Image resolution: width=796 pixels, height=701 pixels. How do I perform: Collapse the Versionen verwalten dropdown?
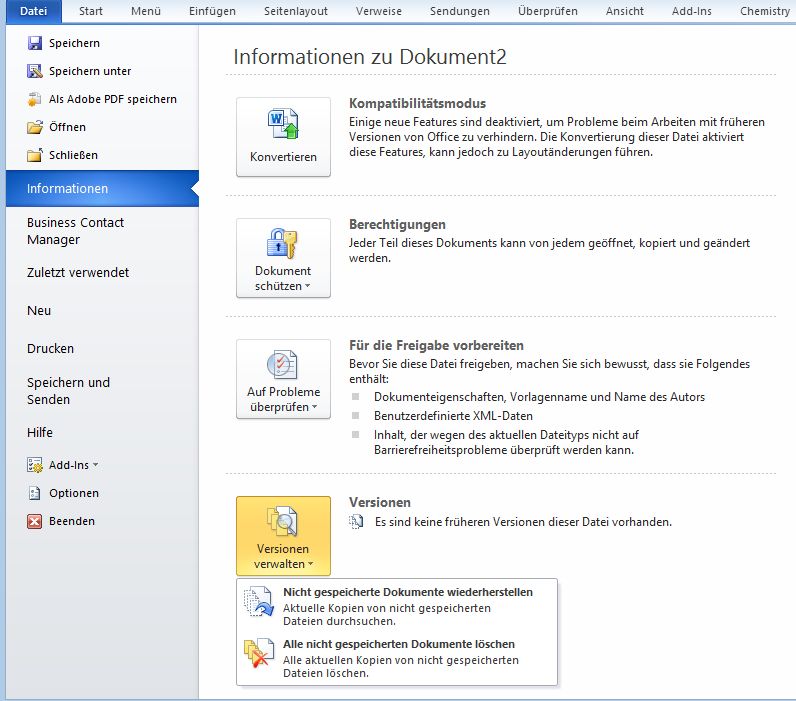click(283, 536)
